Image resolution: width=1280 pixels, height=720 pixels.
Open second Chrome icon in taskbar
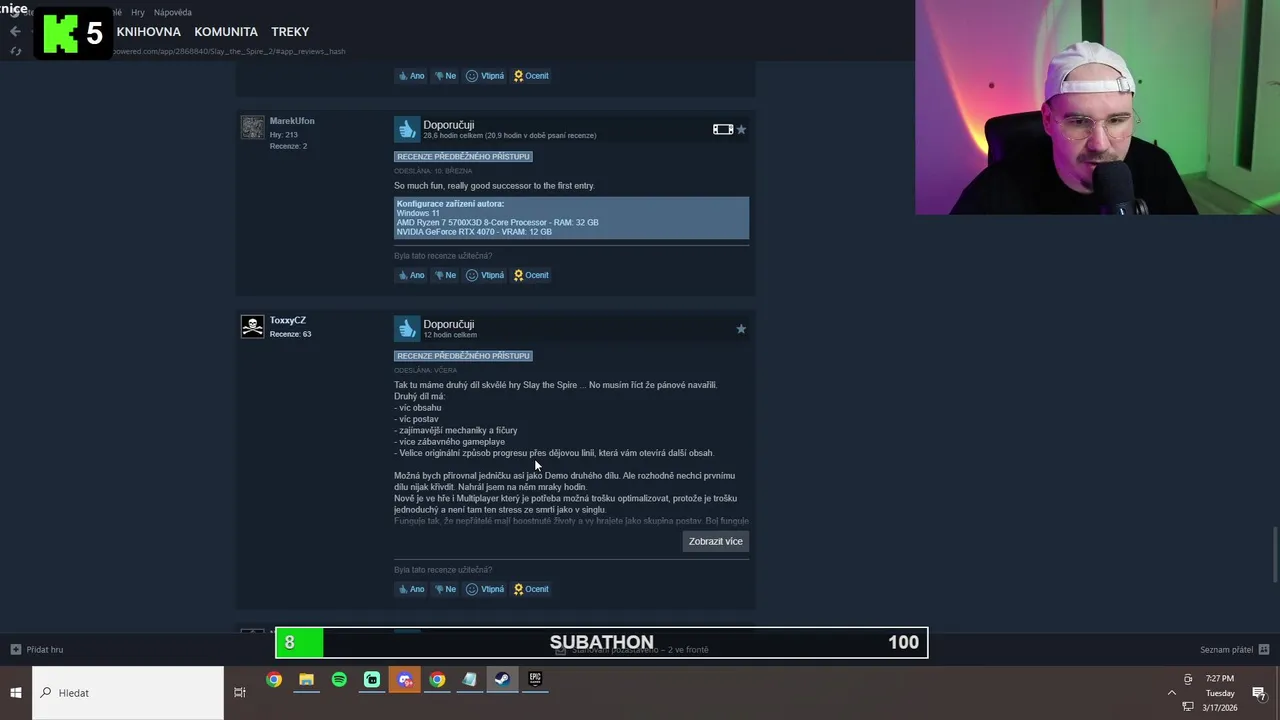pyautogui.click(x=437, y=680)
